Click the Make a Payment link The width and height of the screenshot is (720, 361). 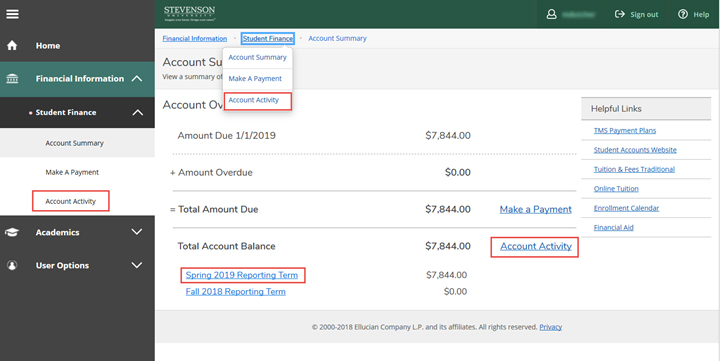(x=535, y=209)
